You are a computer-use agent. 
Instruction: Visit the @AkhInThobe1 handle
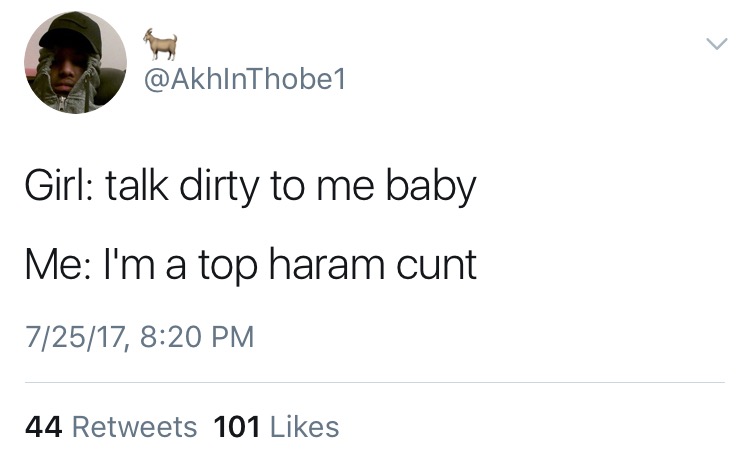(244, 79)
